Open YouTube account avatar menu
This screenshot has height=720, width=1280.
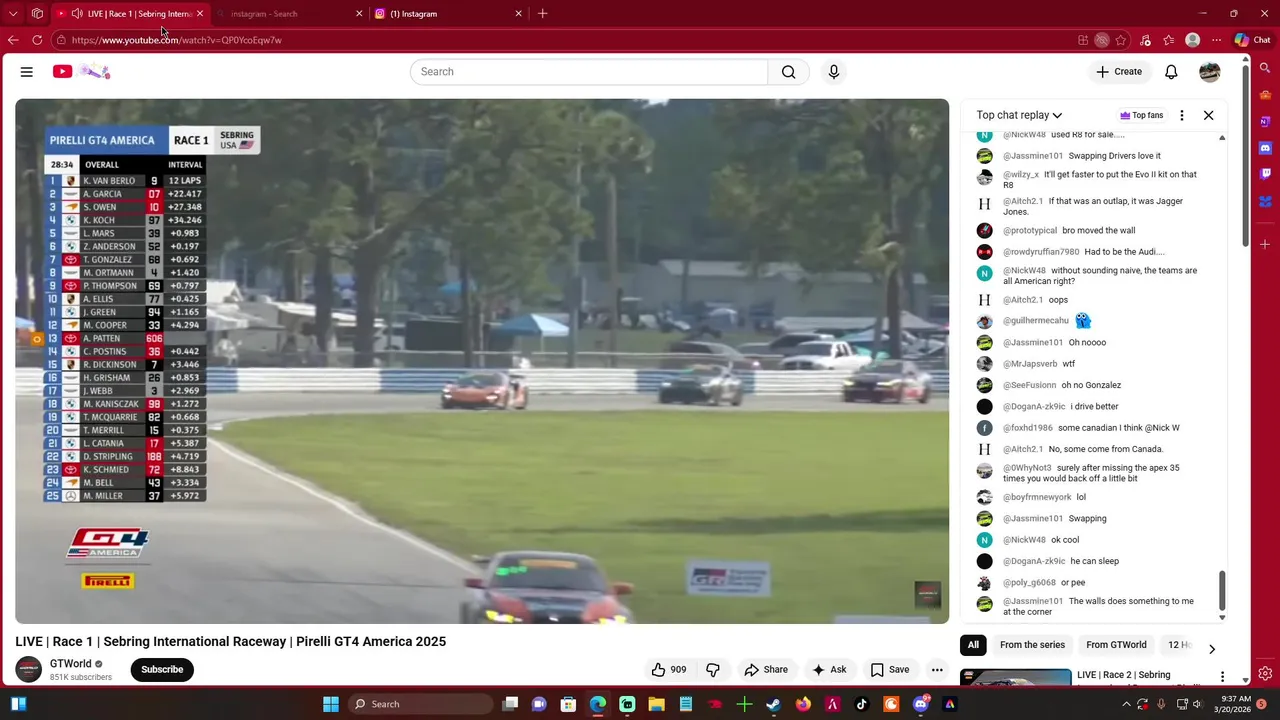(x=1210, y=72)
